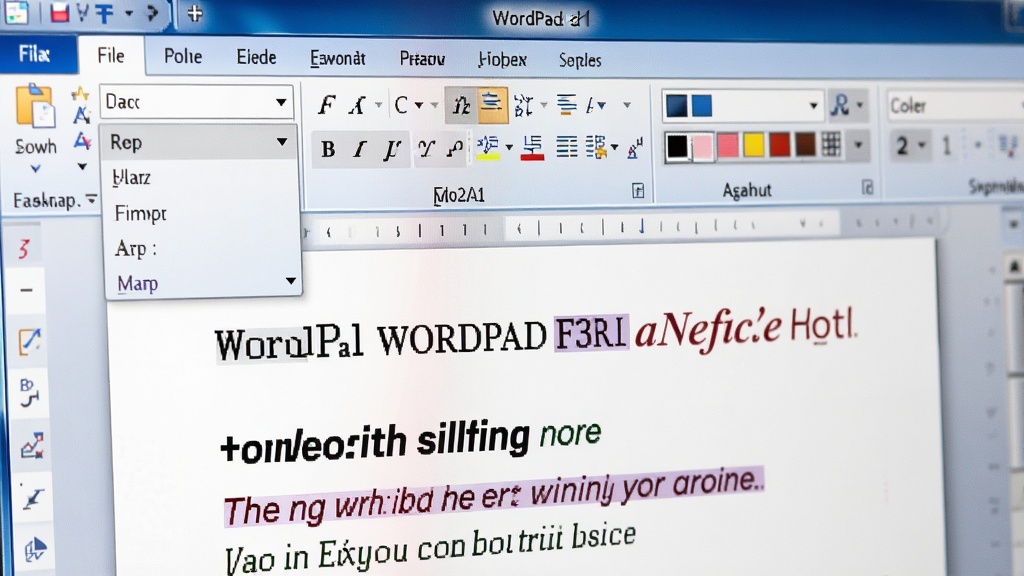Pick the light pink color swatch
This screenshot has height=576, width=1024.
click(x=703, y=147)
